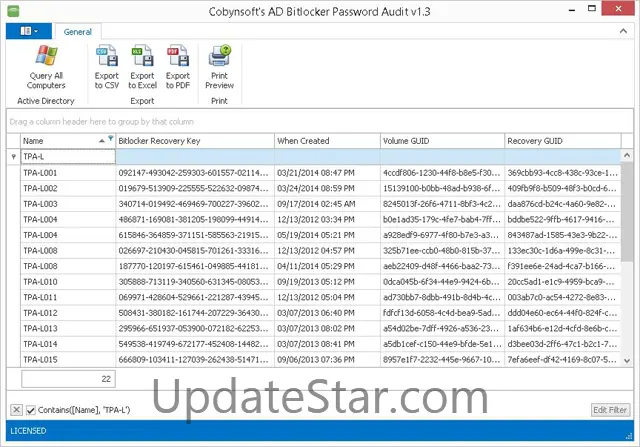Click date 09/17/2014 02:45 AM
640x447 pixels.
(x=316, y=204)
